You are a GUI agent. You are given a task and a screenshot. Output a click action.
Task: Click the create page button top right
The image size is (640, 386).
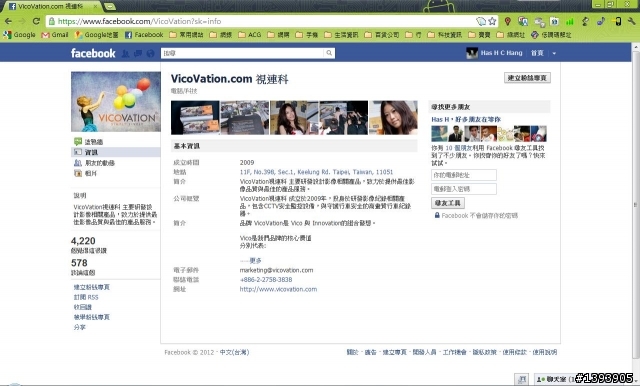[x=527, y=78]
